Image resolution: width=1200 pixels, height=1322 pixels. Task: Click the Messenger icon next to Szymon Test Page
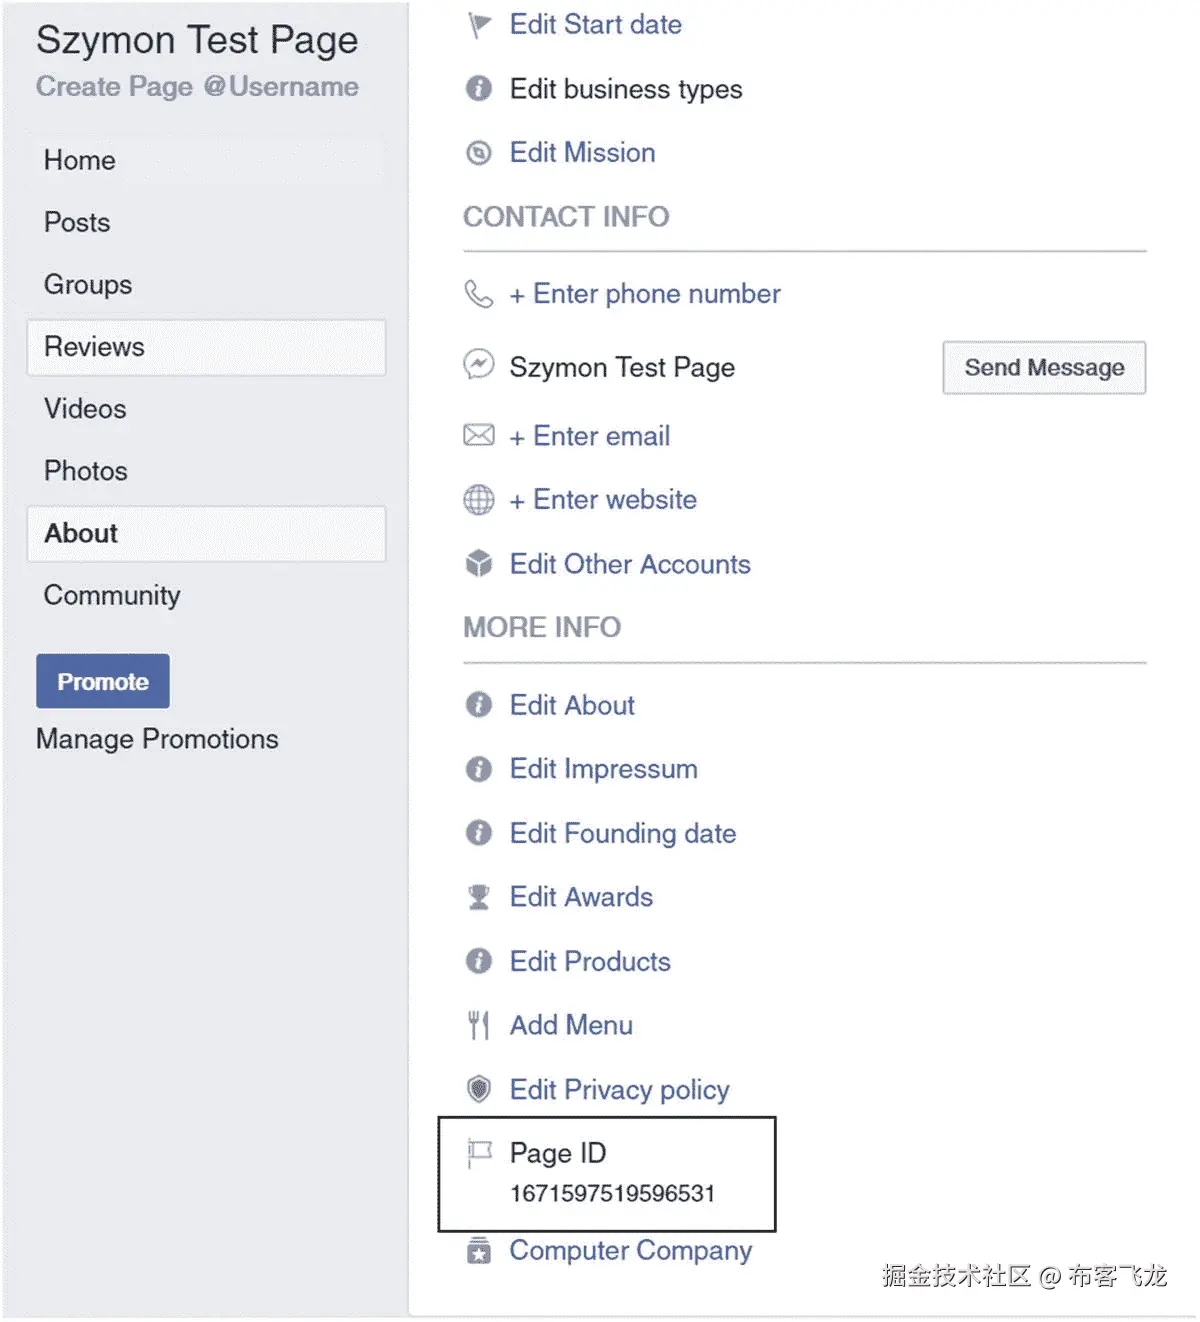pos(479,366)
